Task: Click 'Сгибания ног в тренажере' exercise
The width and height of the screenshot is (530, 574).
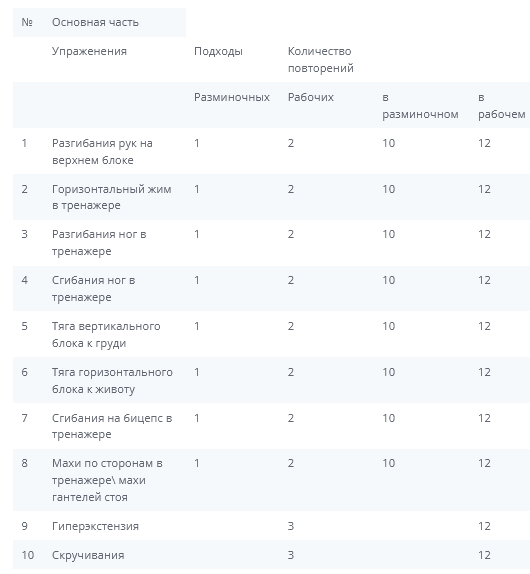Action: point(94,288)
